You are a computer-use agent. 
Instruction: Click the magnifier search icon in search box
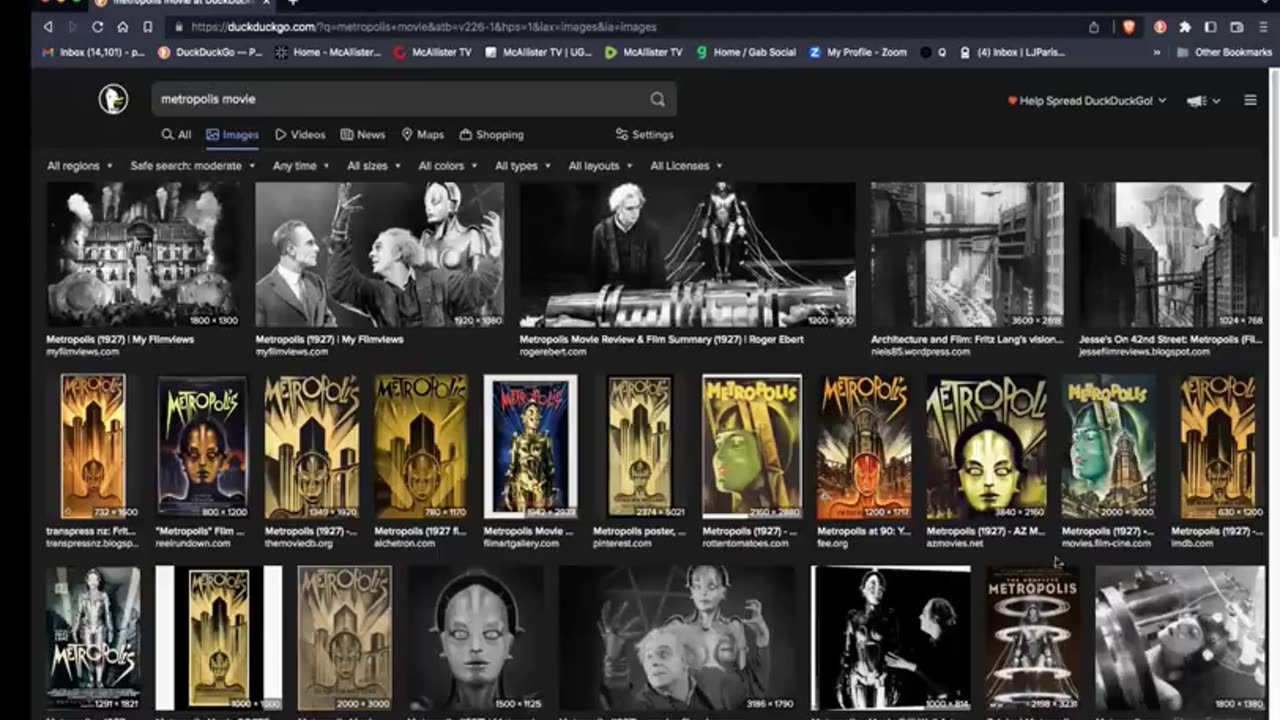[657, 99]
